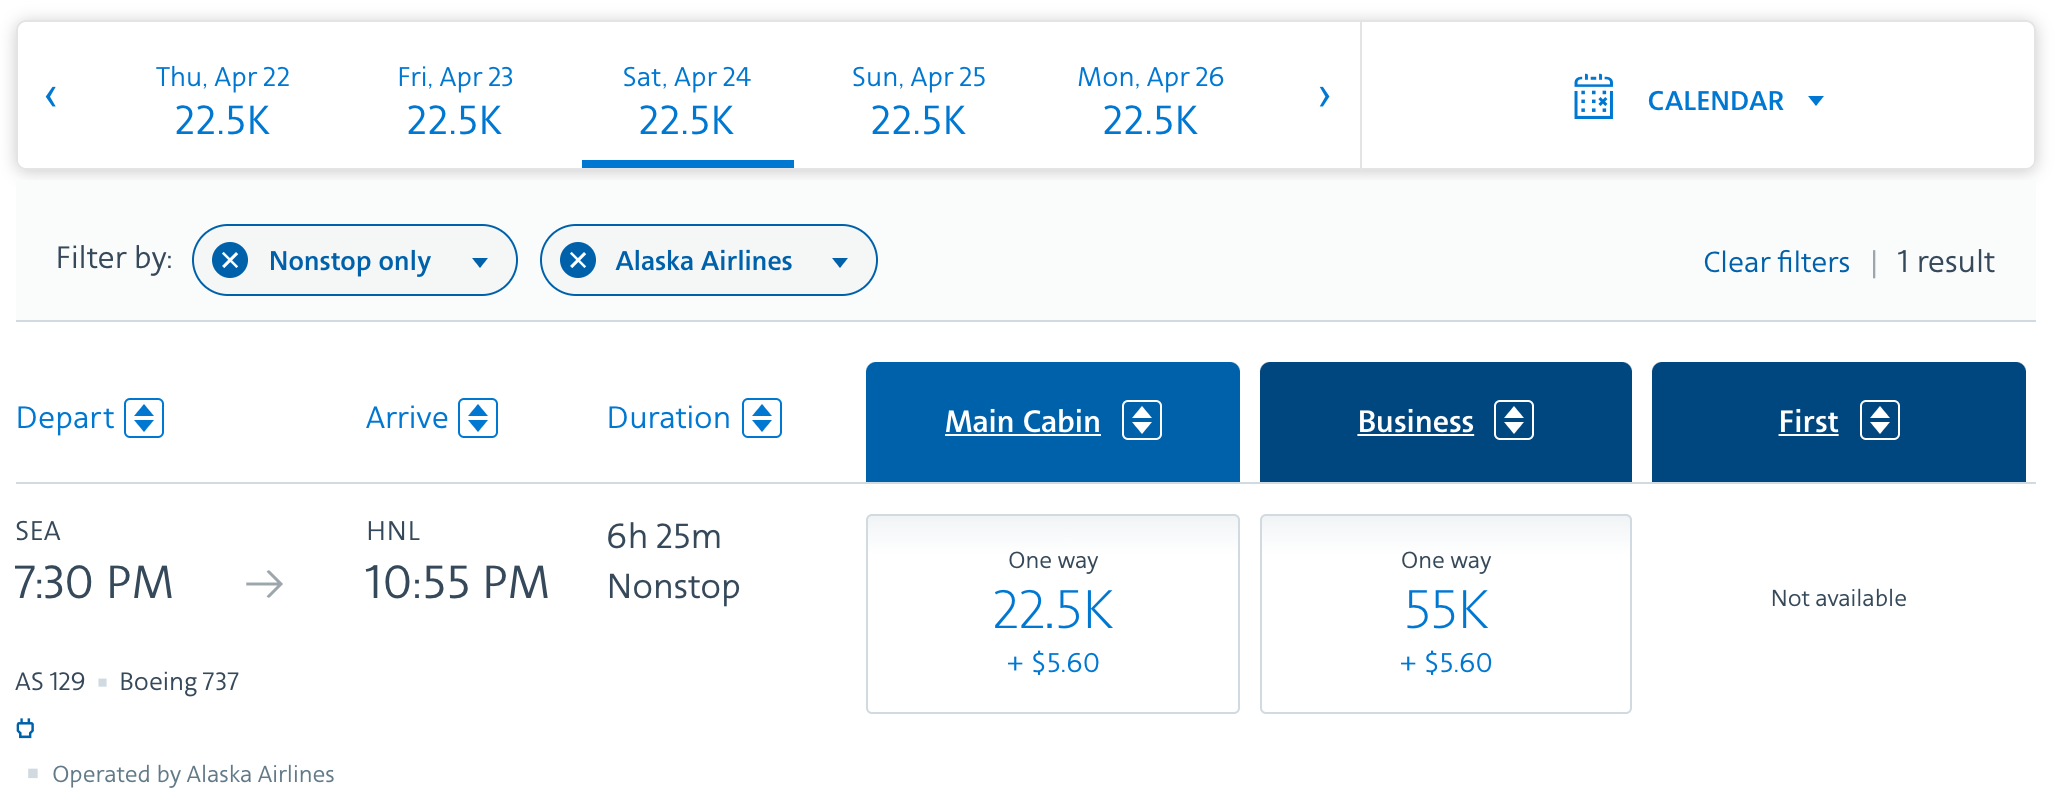Click the next dates right arrow
Viewport: 2060px width, 810px height.
1324,97
